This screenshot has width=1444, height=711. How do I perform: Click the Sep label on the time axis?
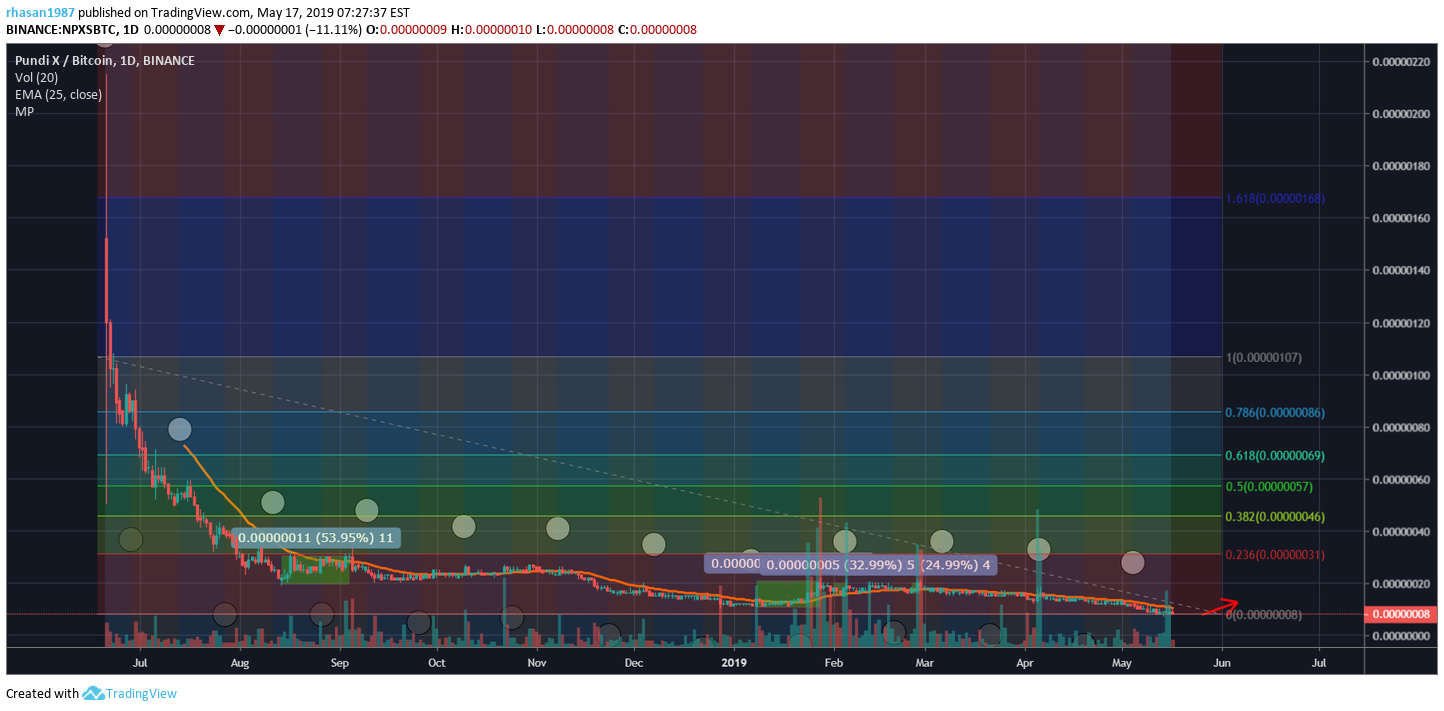pyautogui.click(x=340, y=662)
